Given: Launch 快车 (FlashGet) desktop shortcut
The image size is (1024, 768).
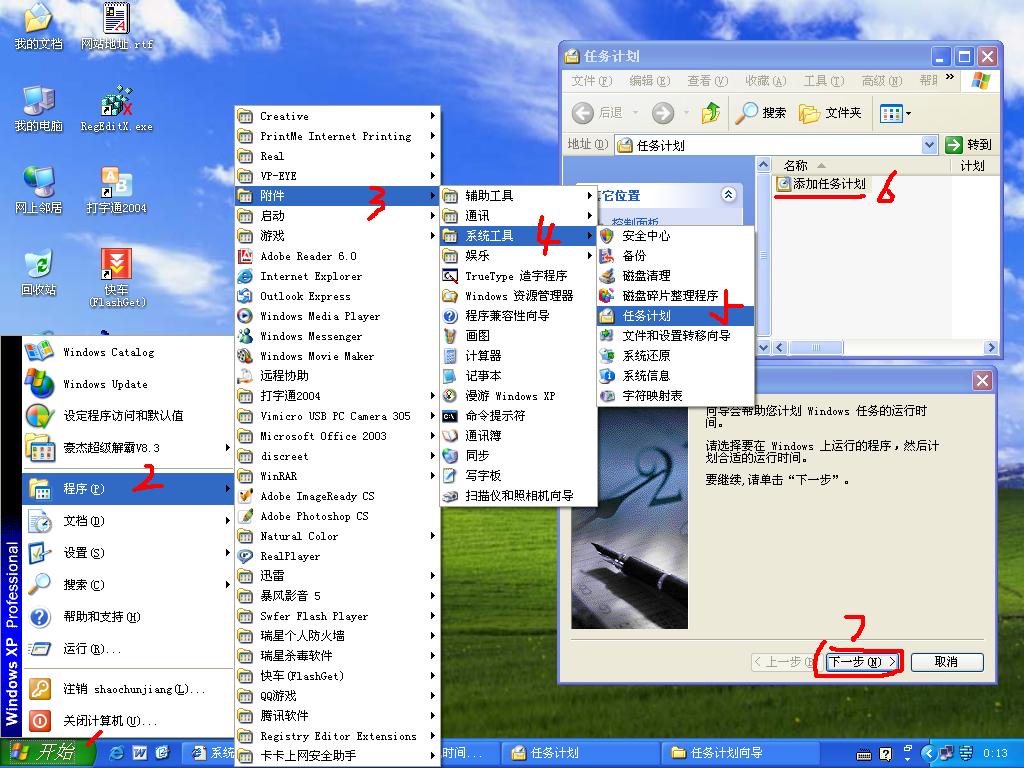Looking at the screenshot, I should click(x=116, y=277).
